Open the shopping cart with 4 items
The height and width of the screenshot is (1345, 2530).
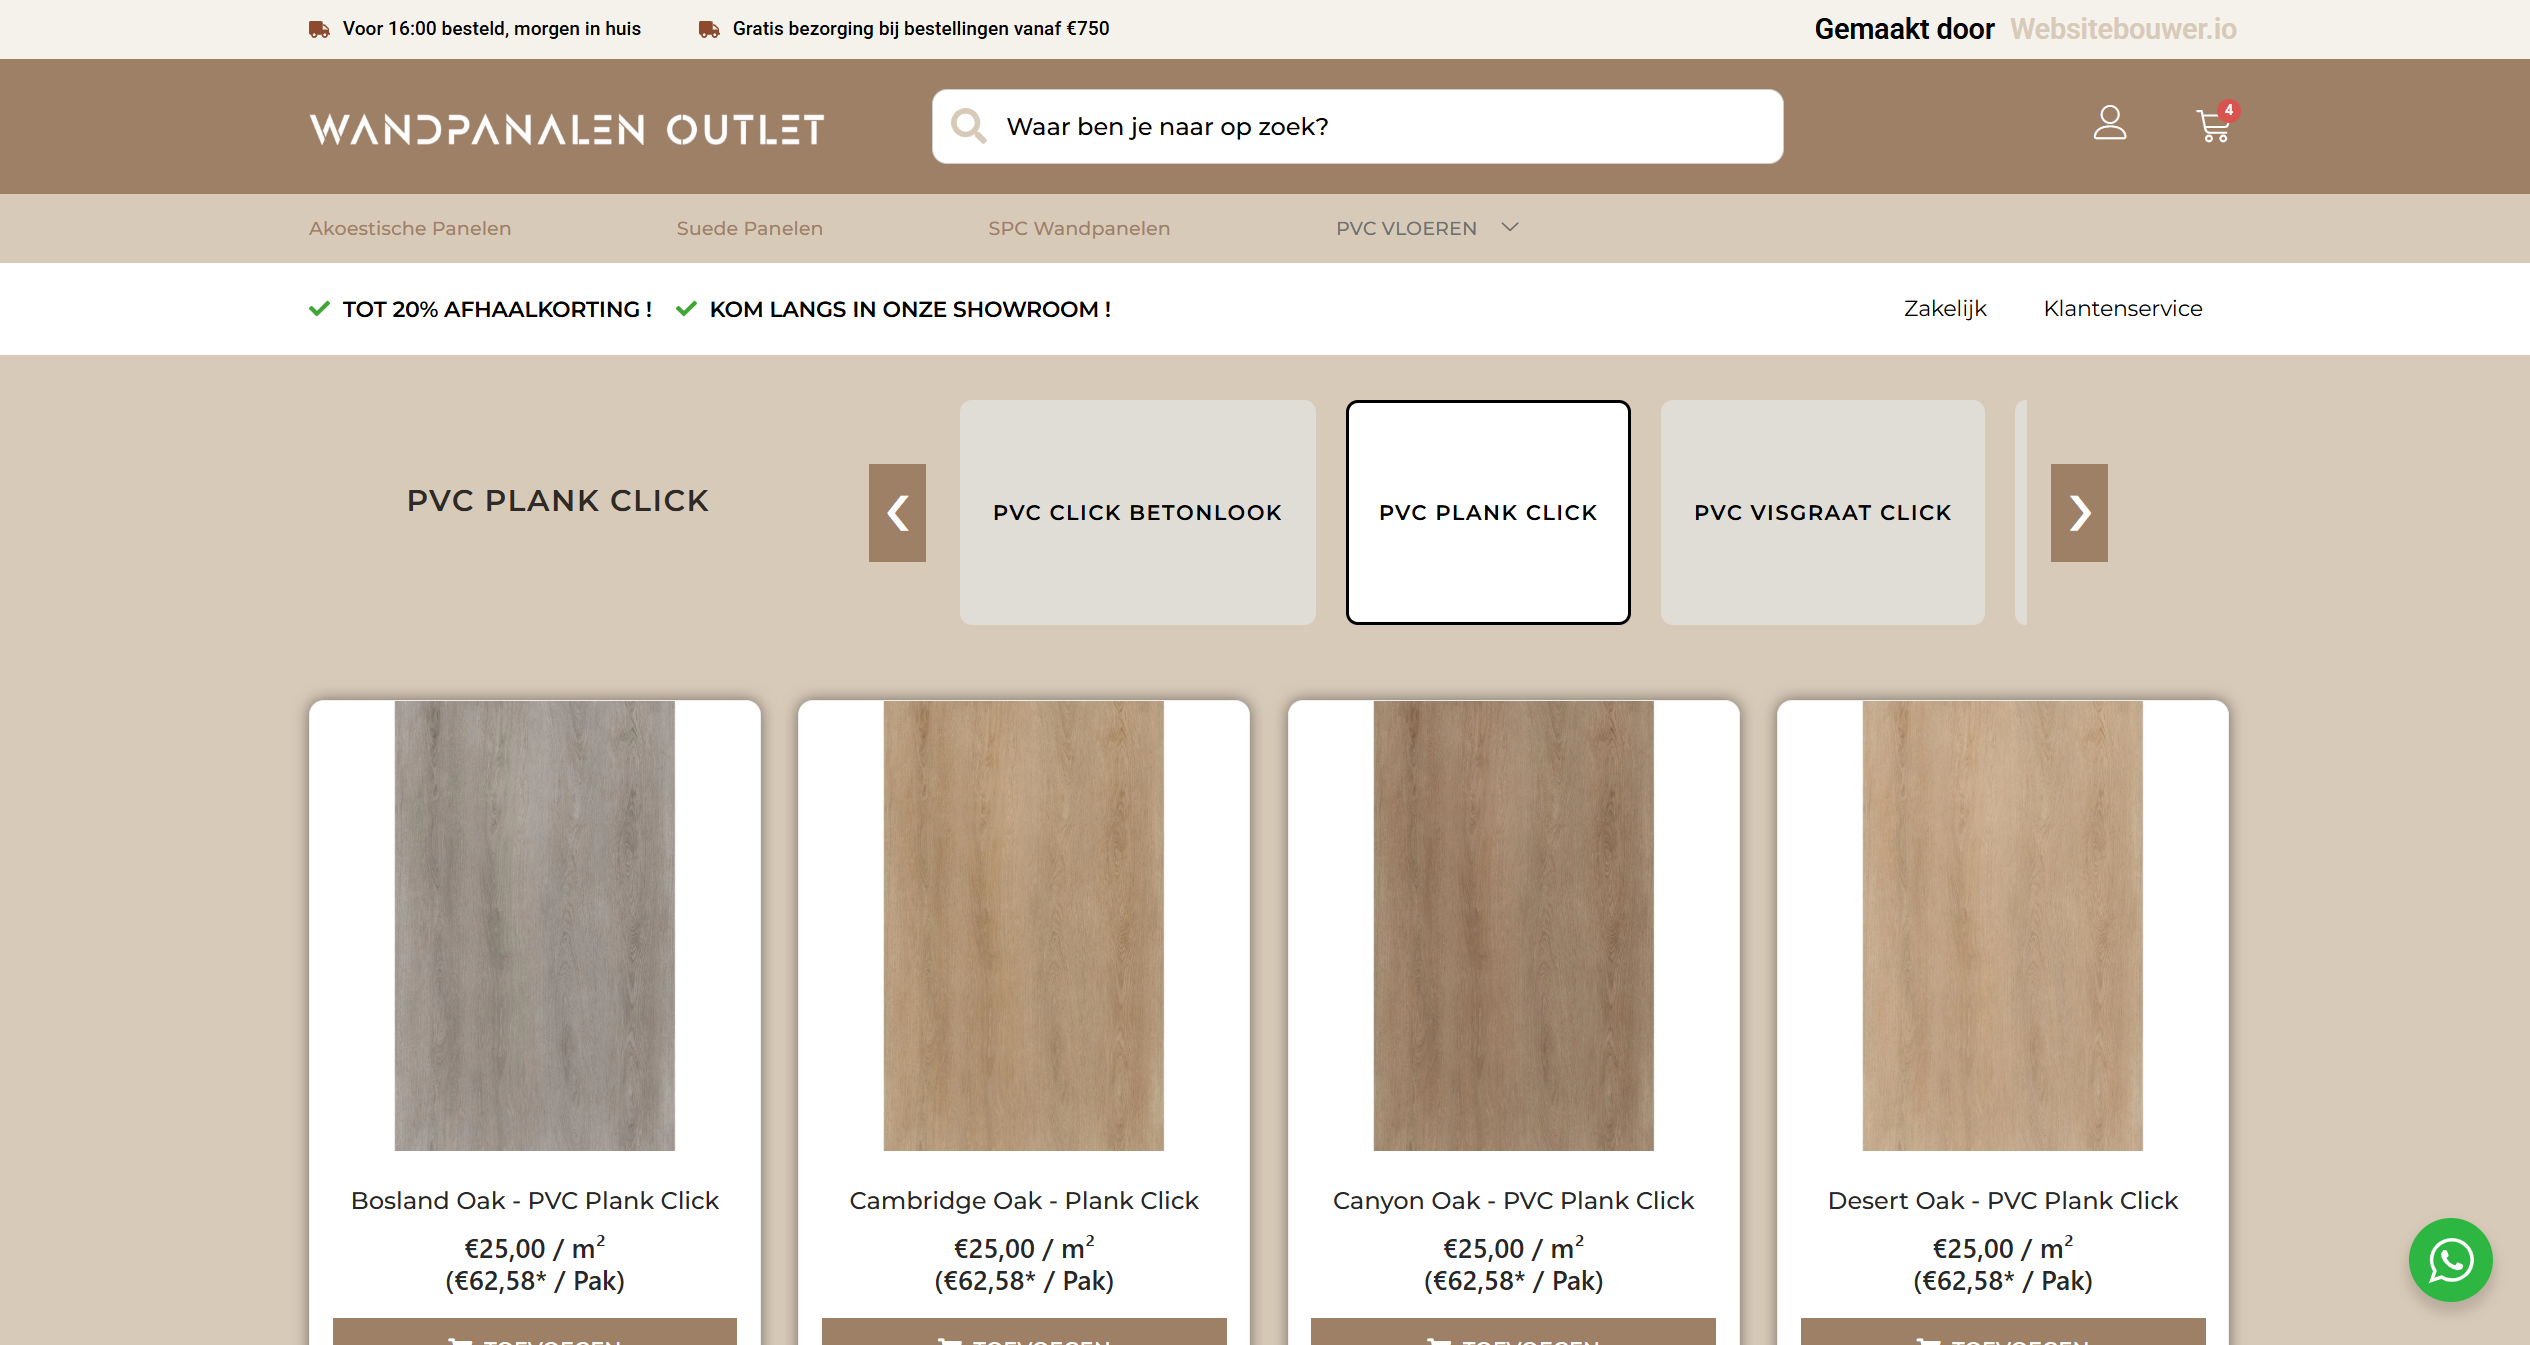tap(2212, 126)
